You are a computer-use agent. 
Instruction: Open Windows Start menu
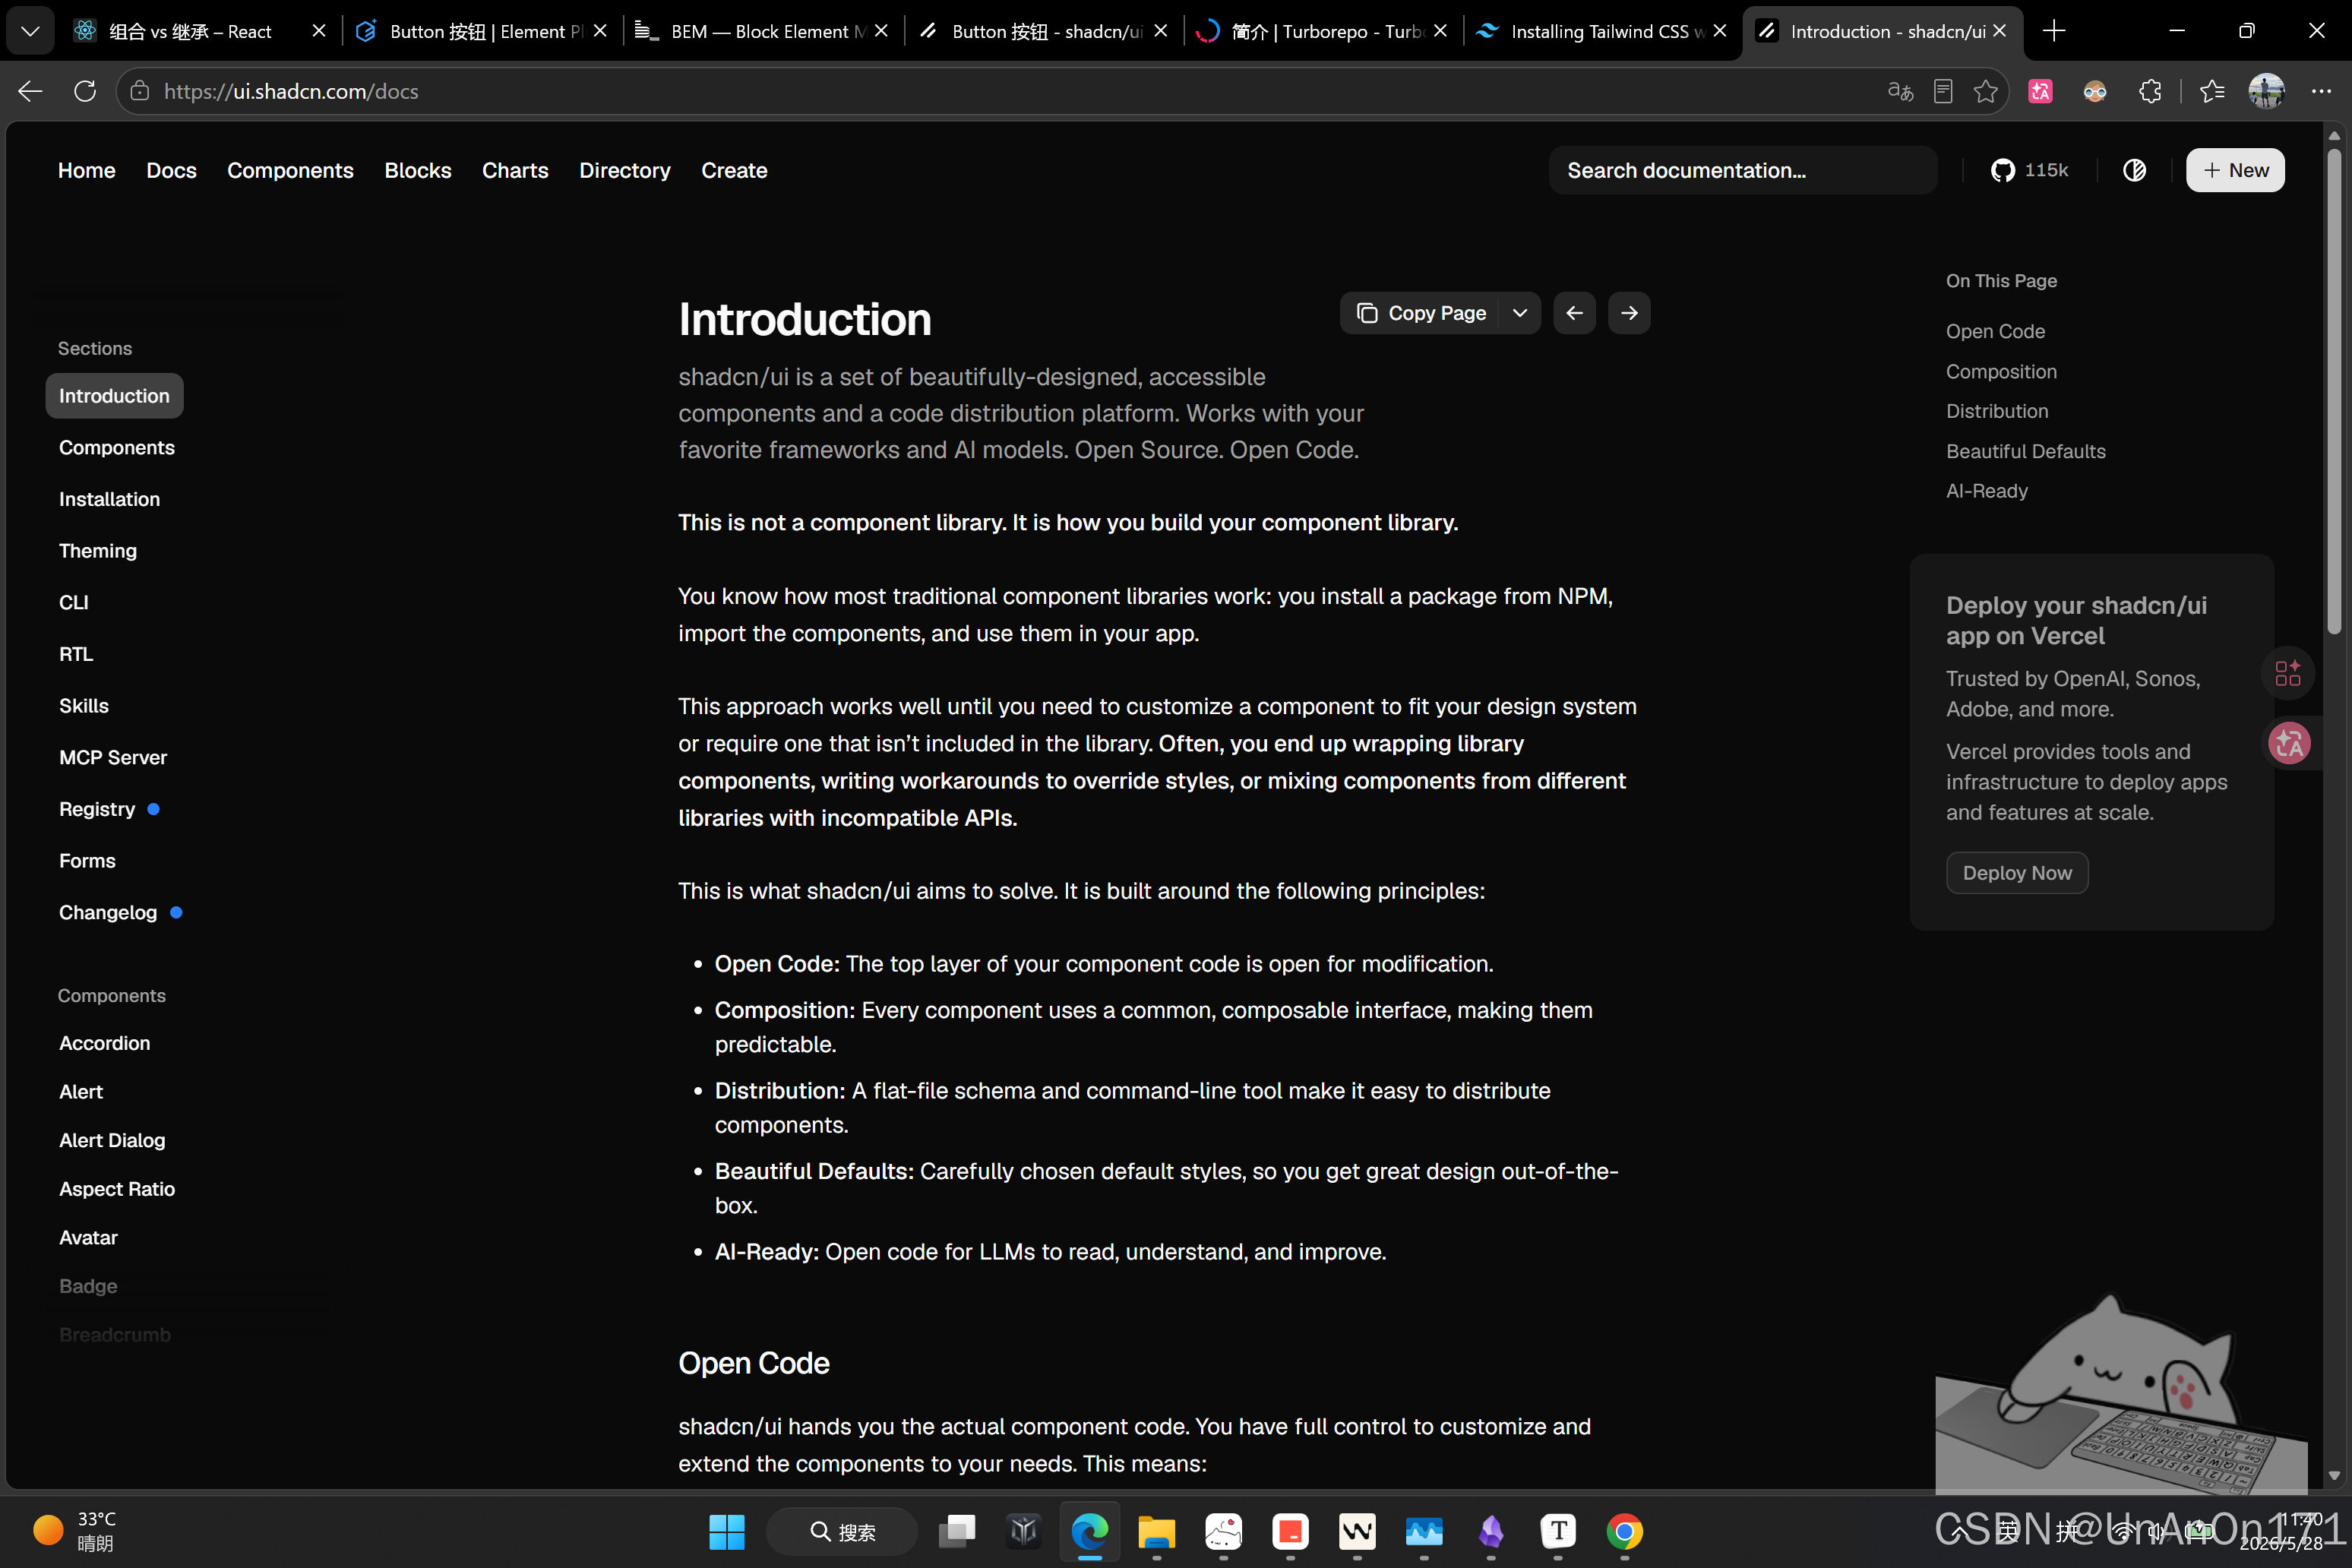(727, 1531)
